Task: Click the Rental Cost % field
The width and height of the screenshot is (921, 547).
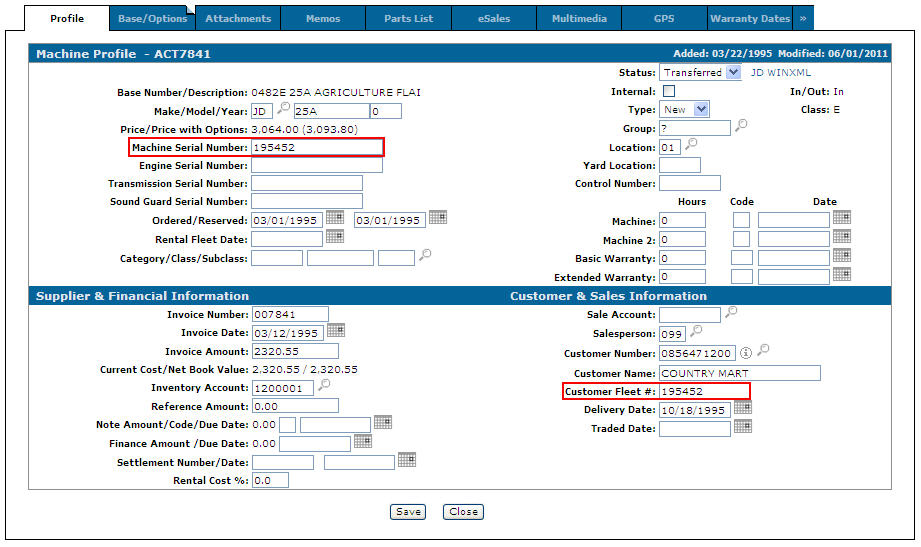Action: pos(270,480)
